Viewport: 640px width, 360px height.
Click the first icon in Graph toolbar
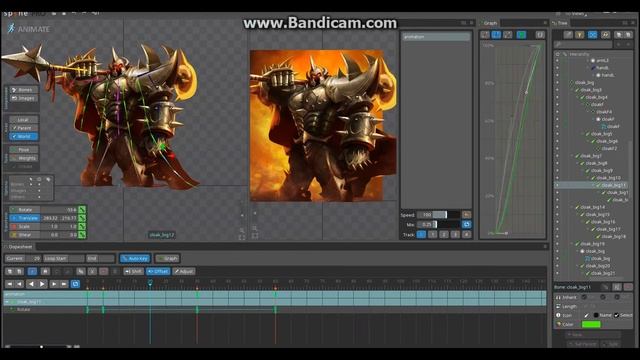485,35
